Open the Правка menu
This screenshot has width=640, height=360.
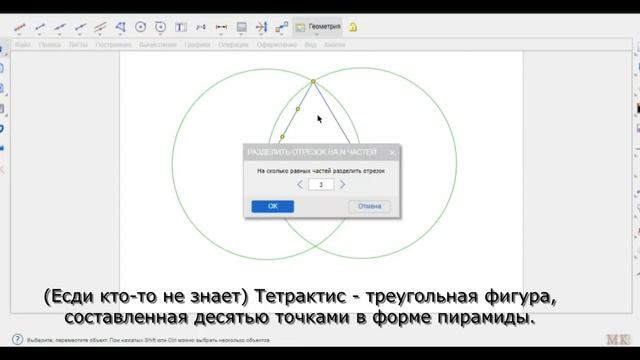point(50,45)
